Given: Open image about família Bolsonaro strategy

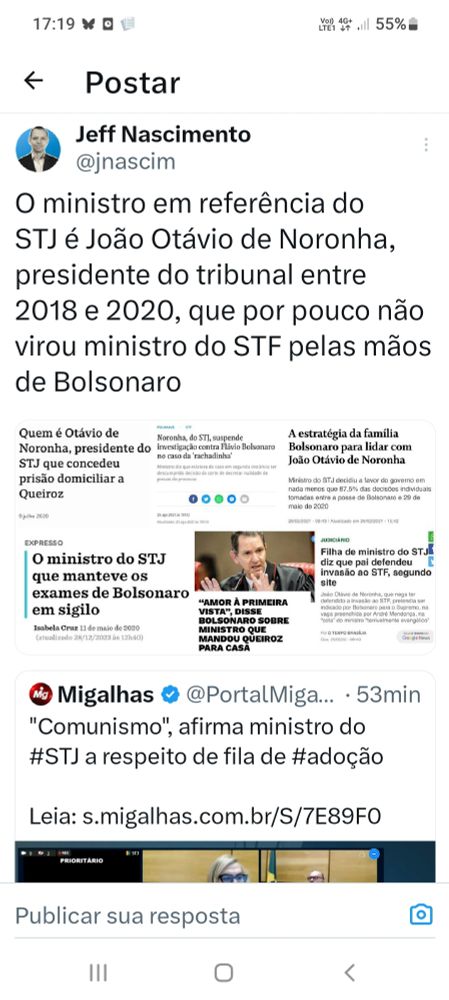Looking at the screenshot, I should [360, 473].
